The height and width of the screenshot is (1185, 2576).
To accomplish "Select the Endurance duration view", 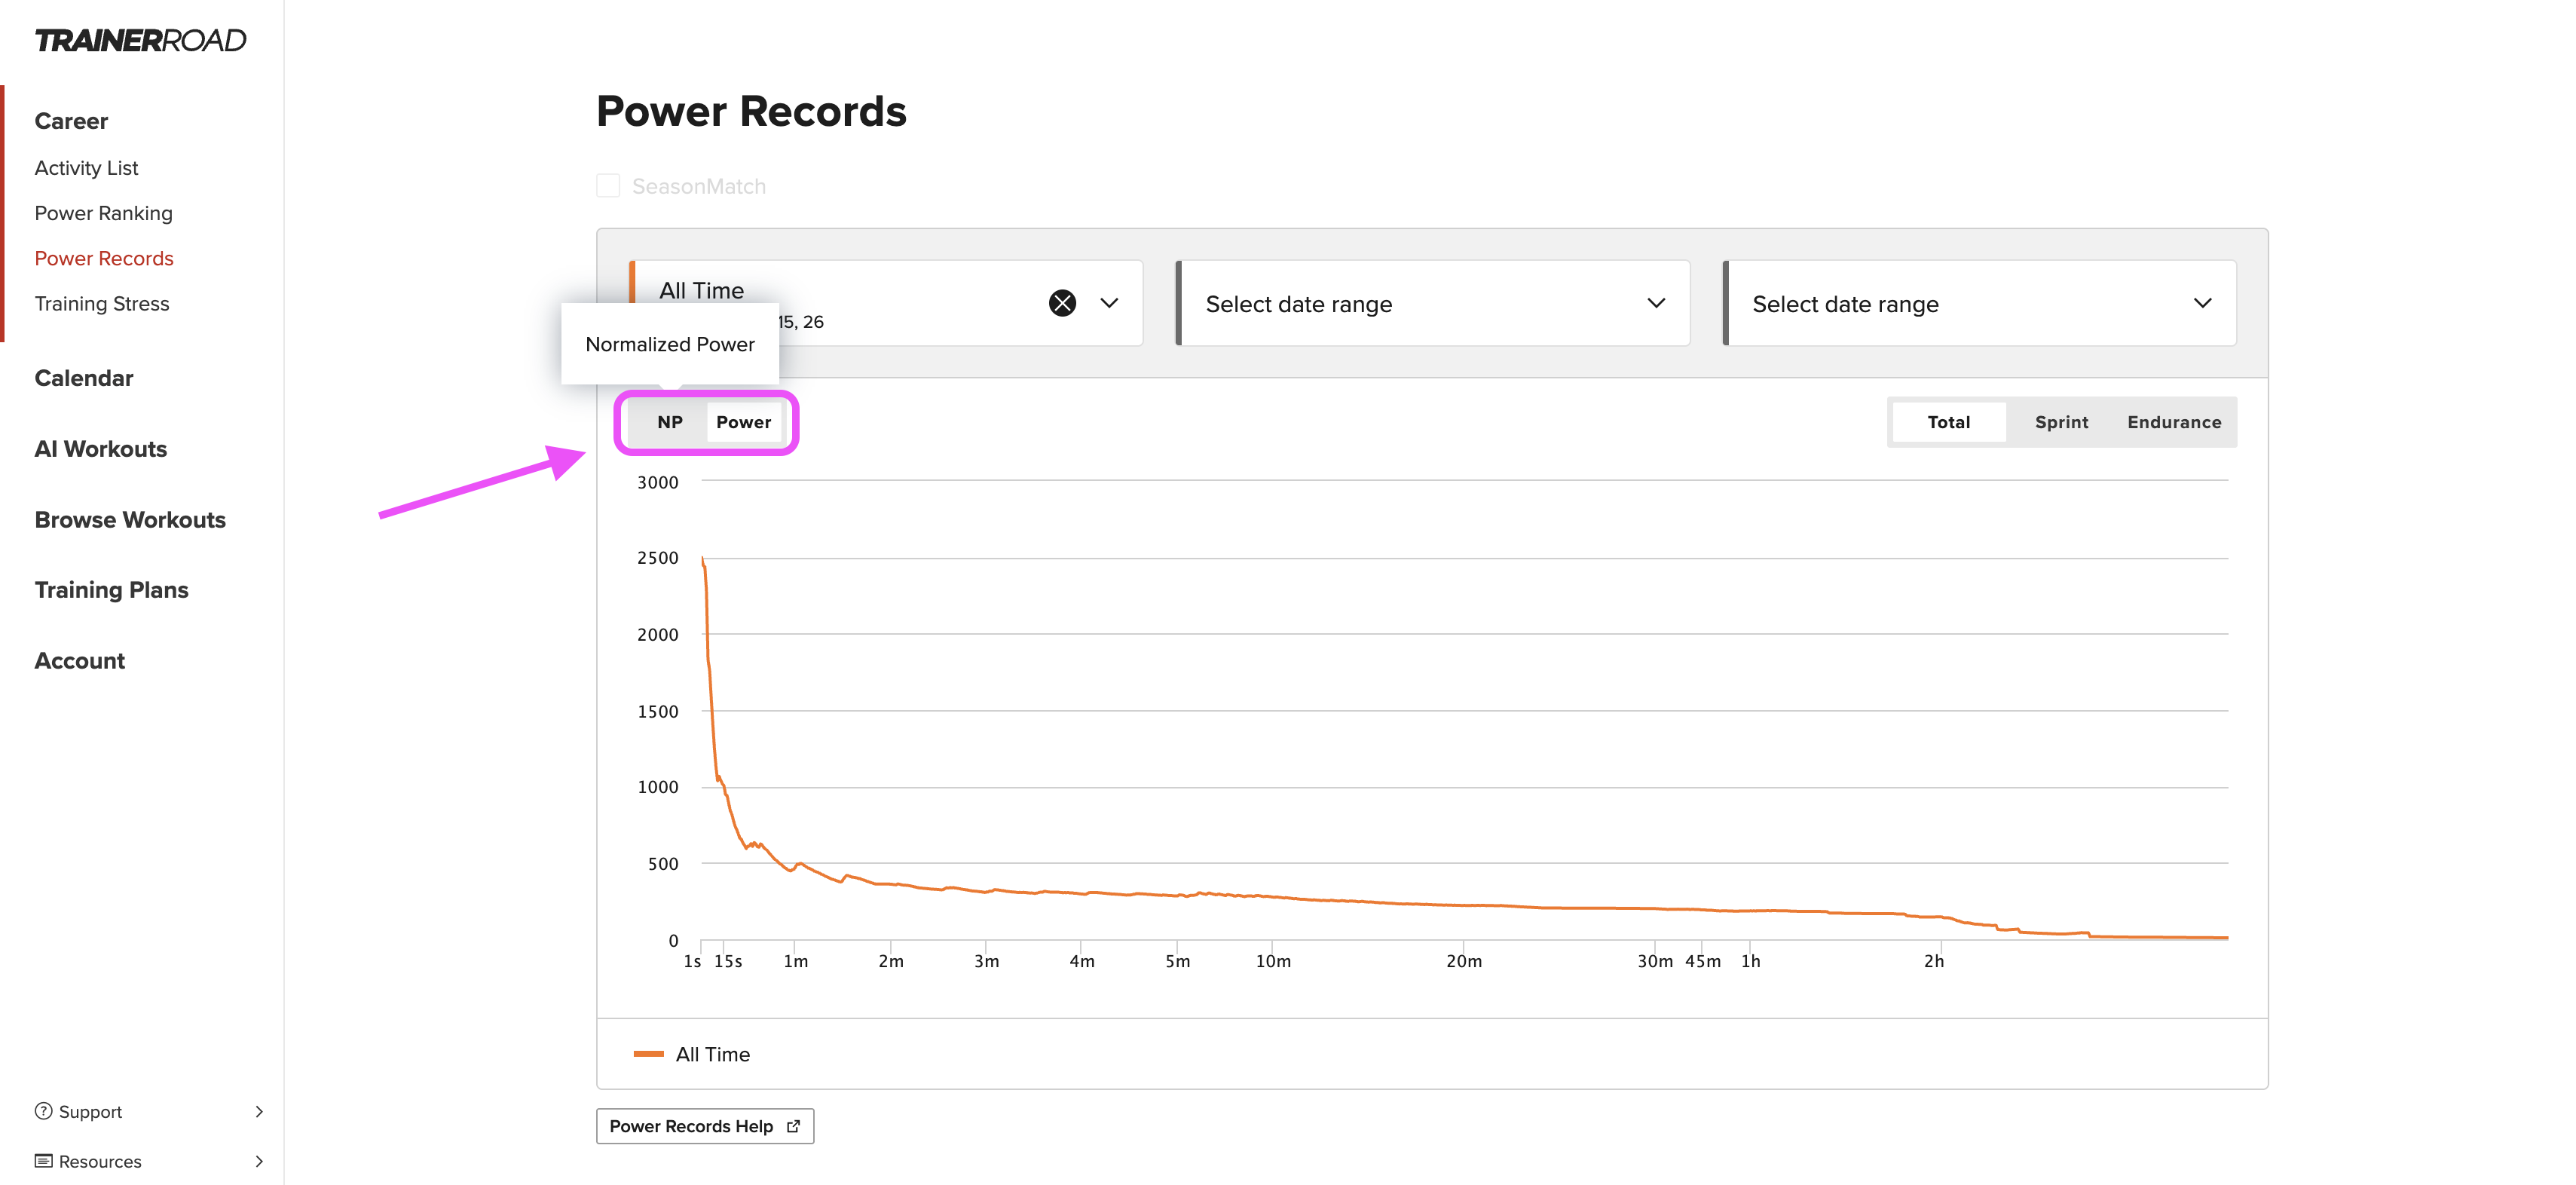I will click(2174, 422).
